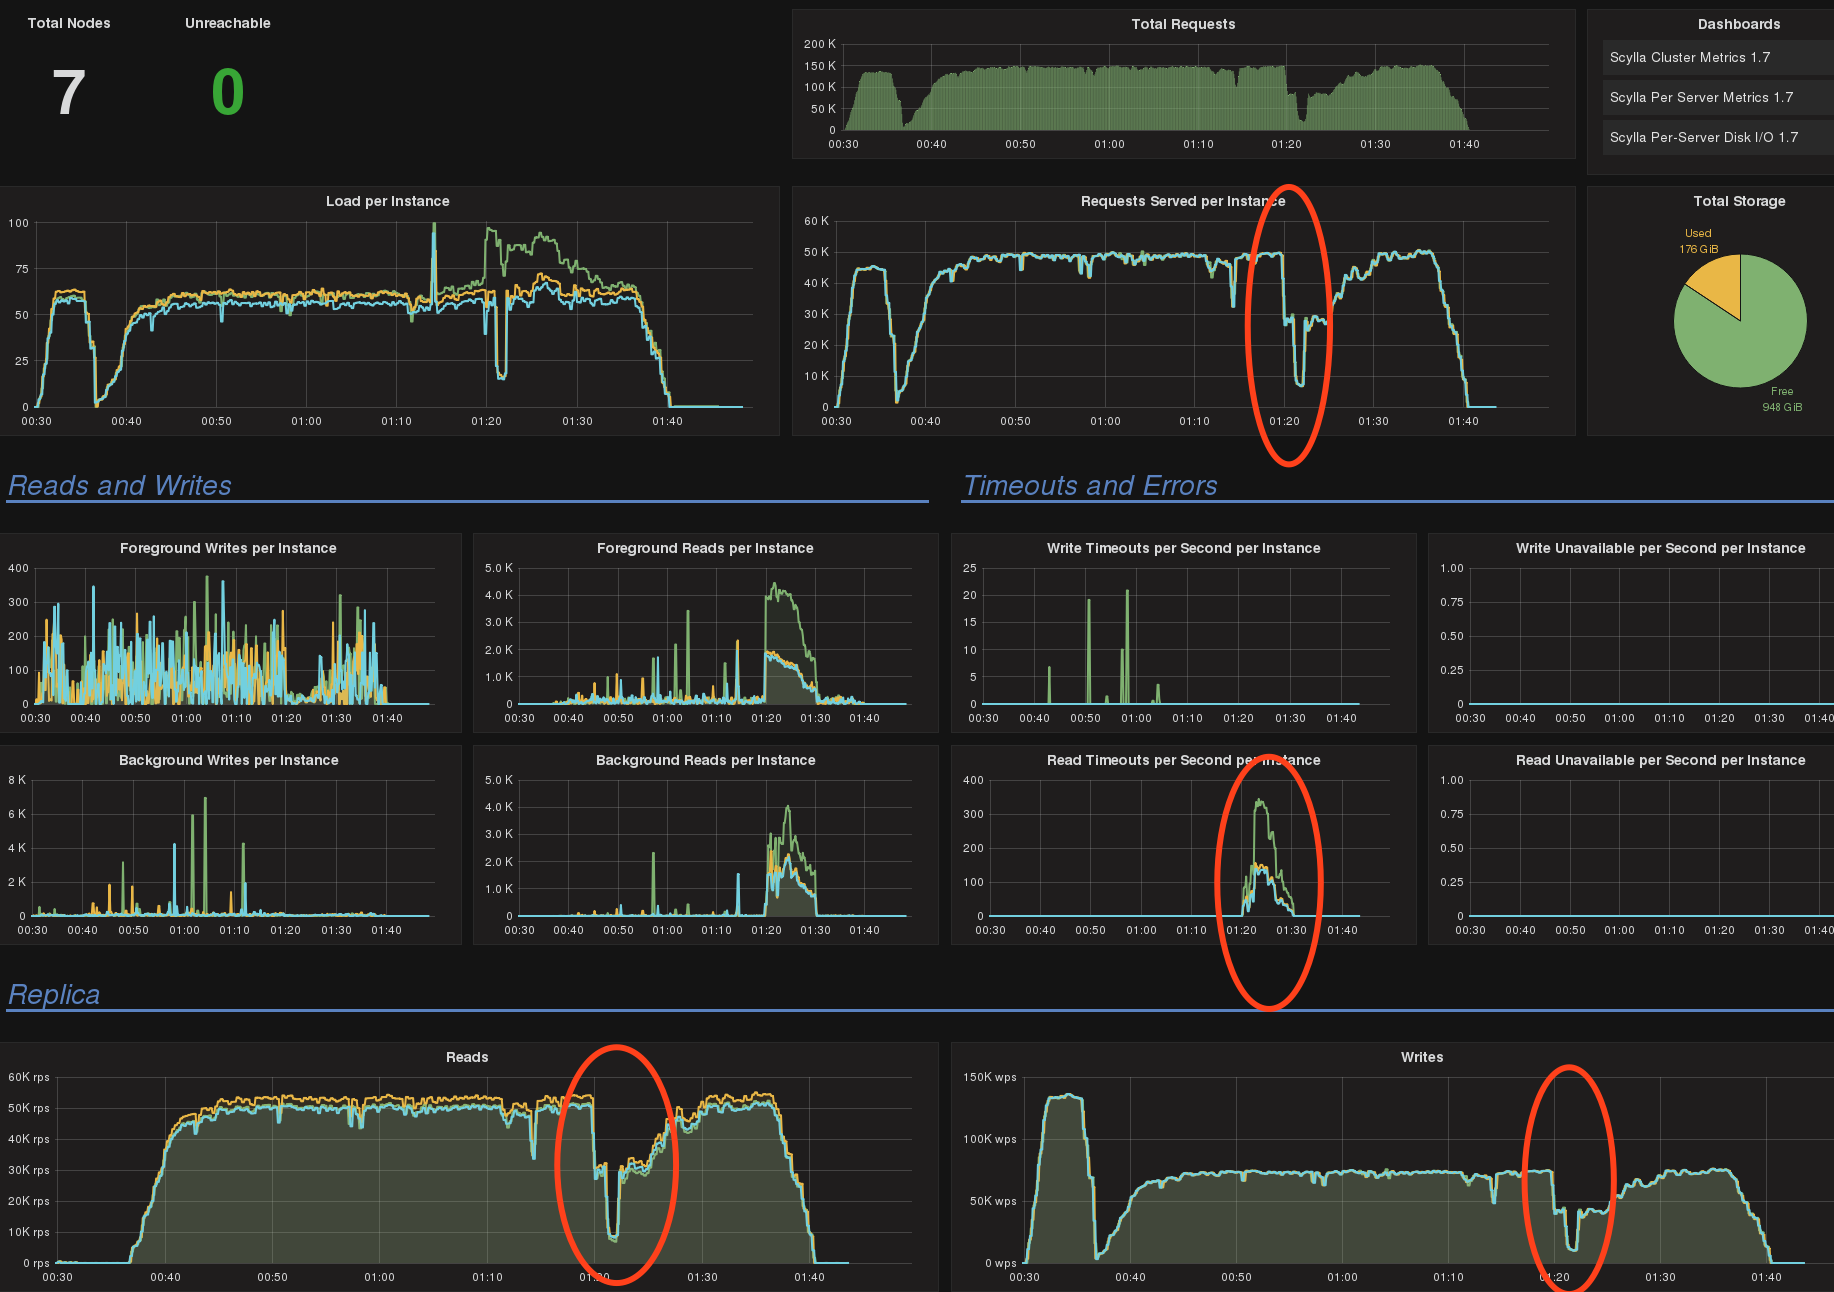Viewport: 1834px width, 1292px height.
Task: Open Foreground Reads per Instance panel title
Action: coord(705,548)
